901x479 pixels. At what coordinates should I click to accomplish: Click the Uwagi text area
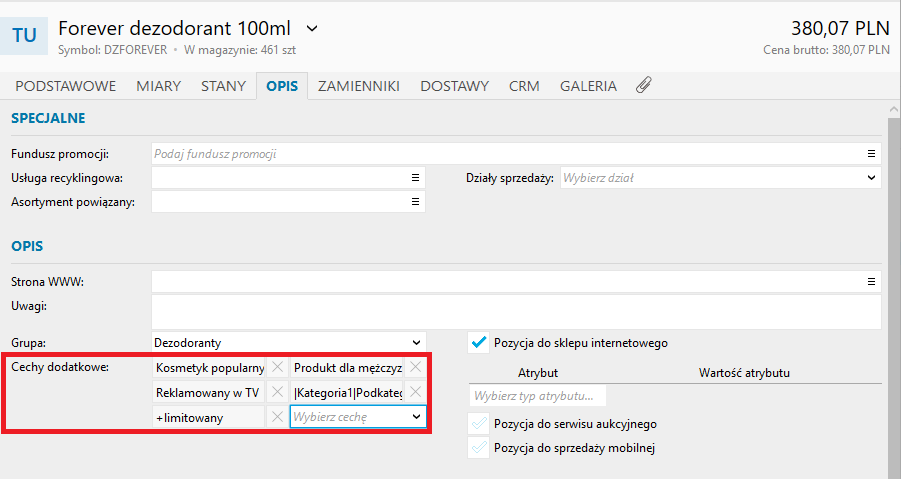[516, 312]
